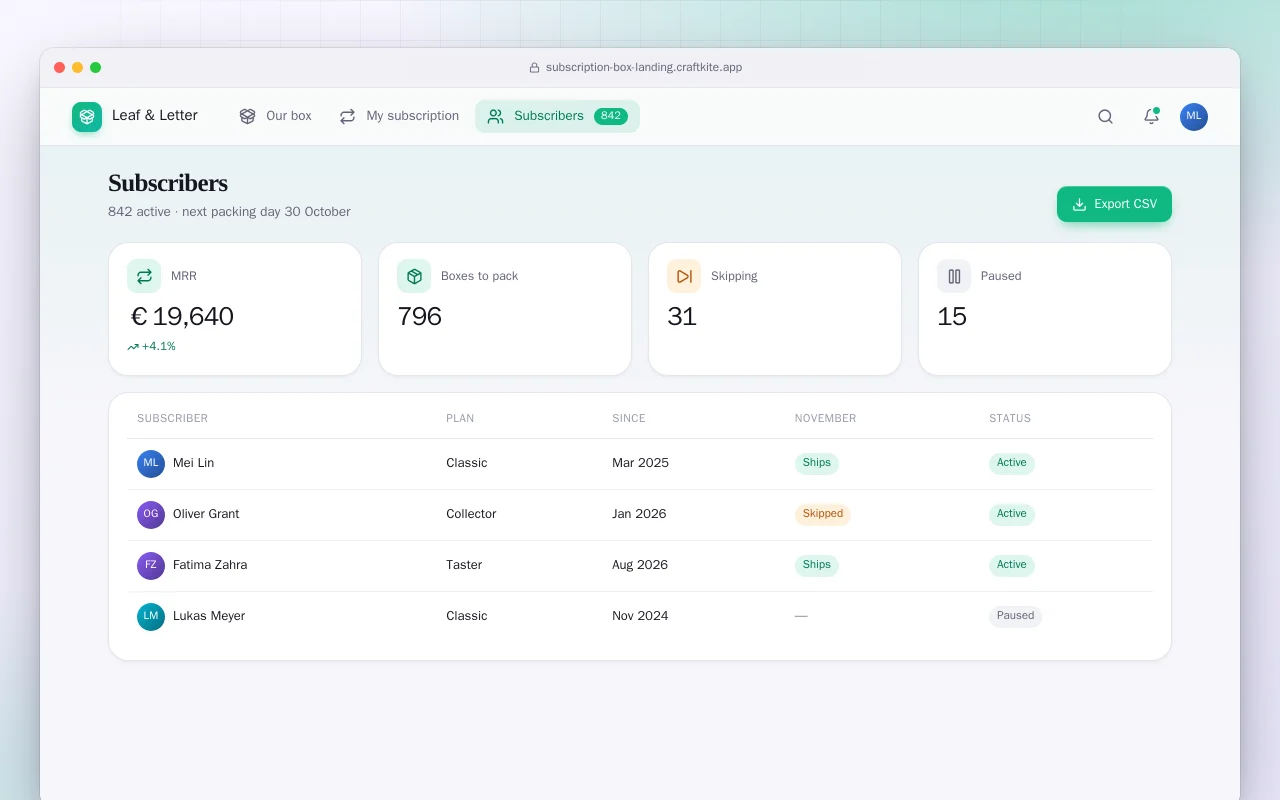
Task: Select the Mei Lin subscriber name
Action: pyautogui.click(x=193, y=463)
